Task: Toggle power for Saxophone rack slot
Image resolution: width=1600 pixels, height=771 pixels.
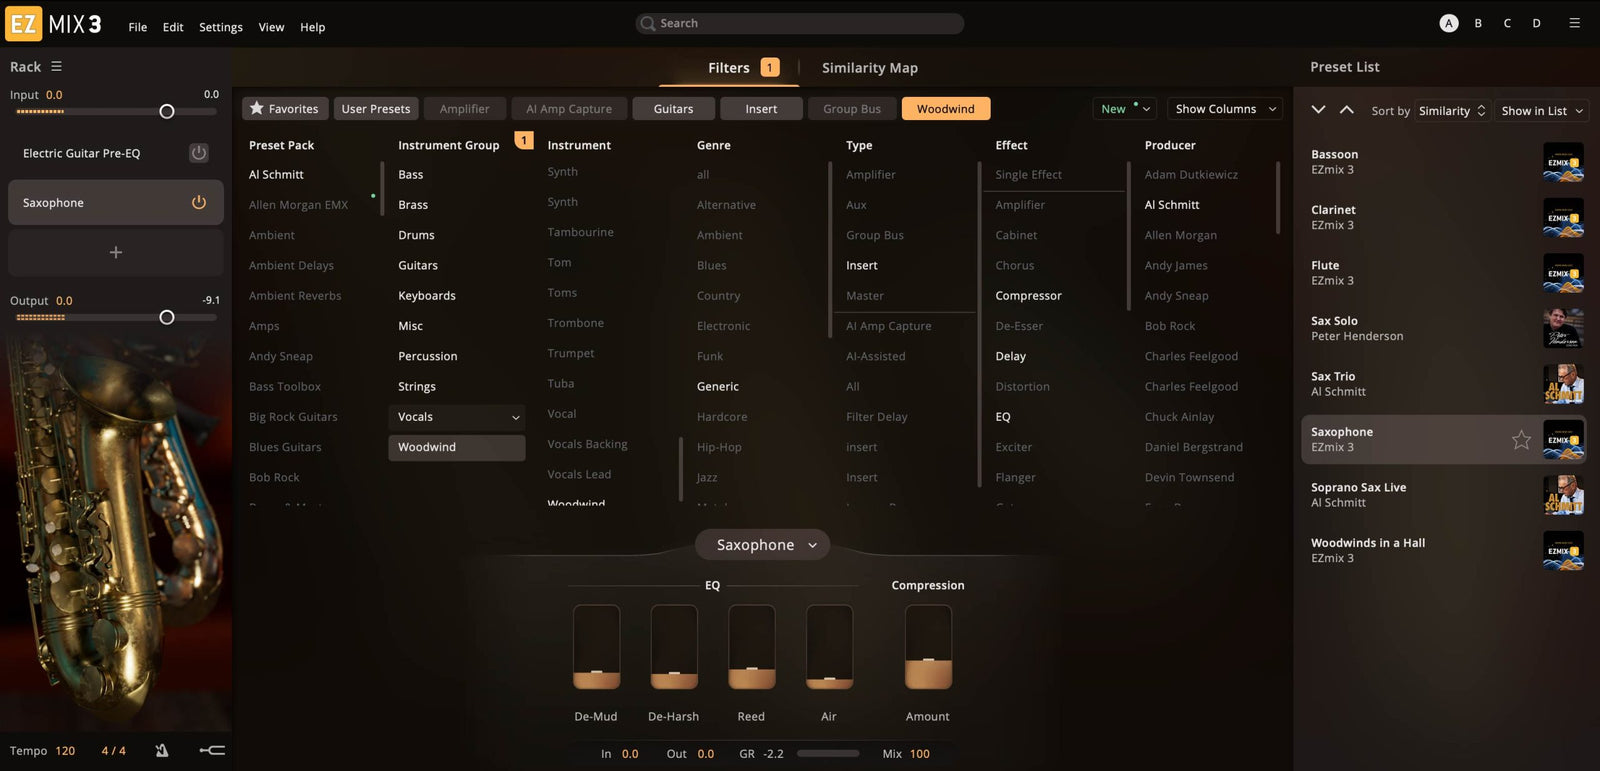Action: click(x=199, y=202)
